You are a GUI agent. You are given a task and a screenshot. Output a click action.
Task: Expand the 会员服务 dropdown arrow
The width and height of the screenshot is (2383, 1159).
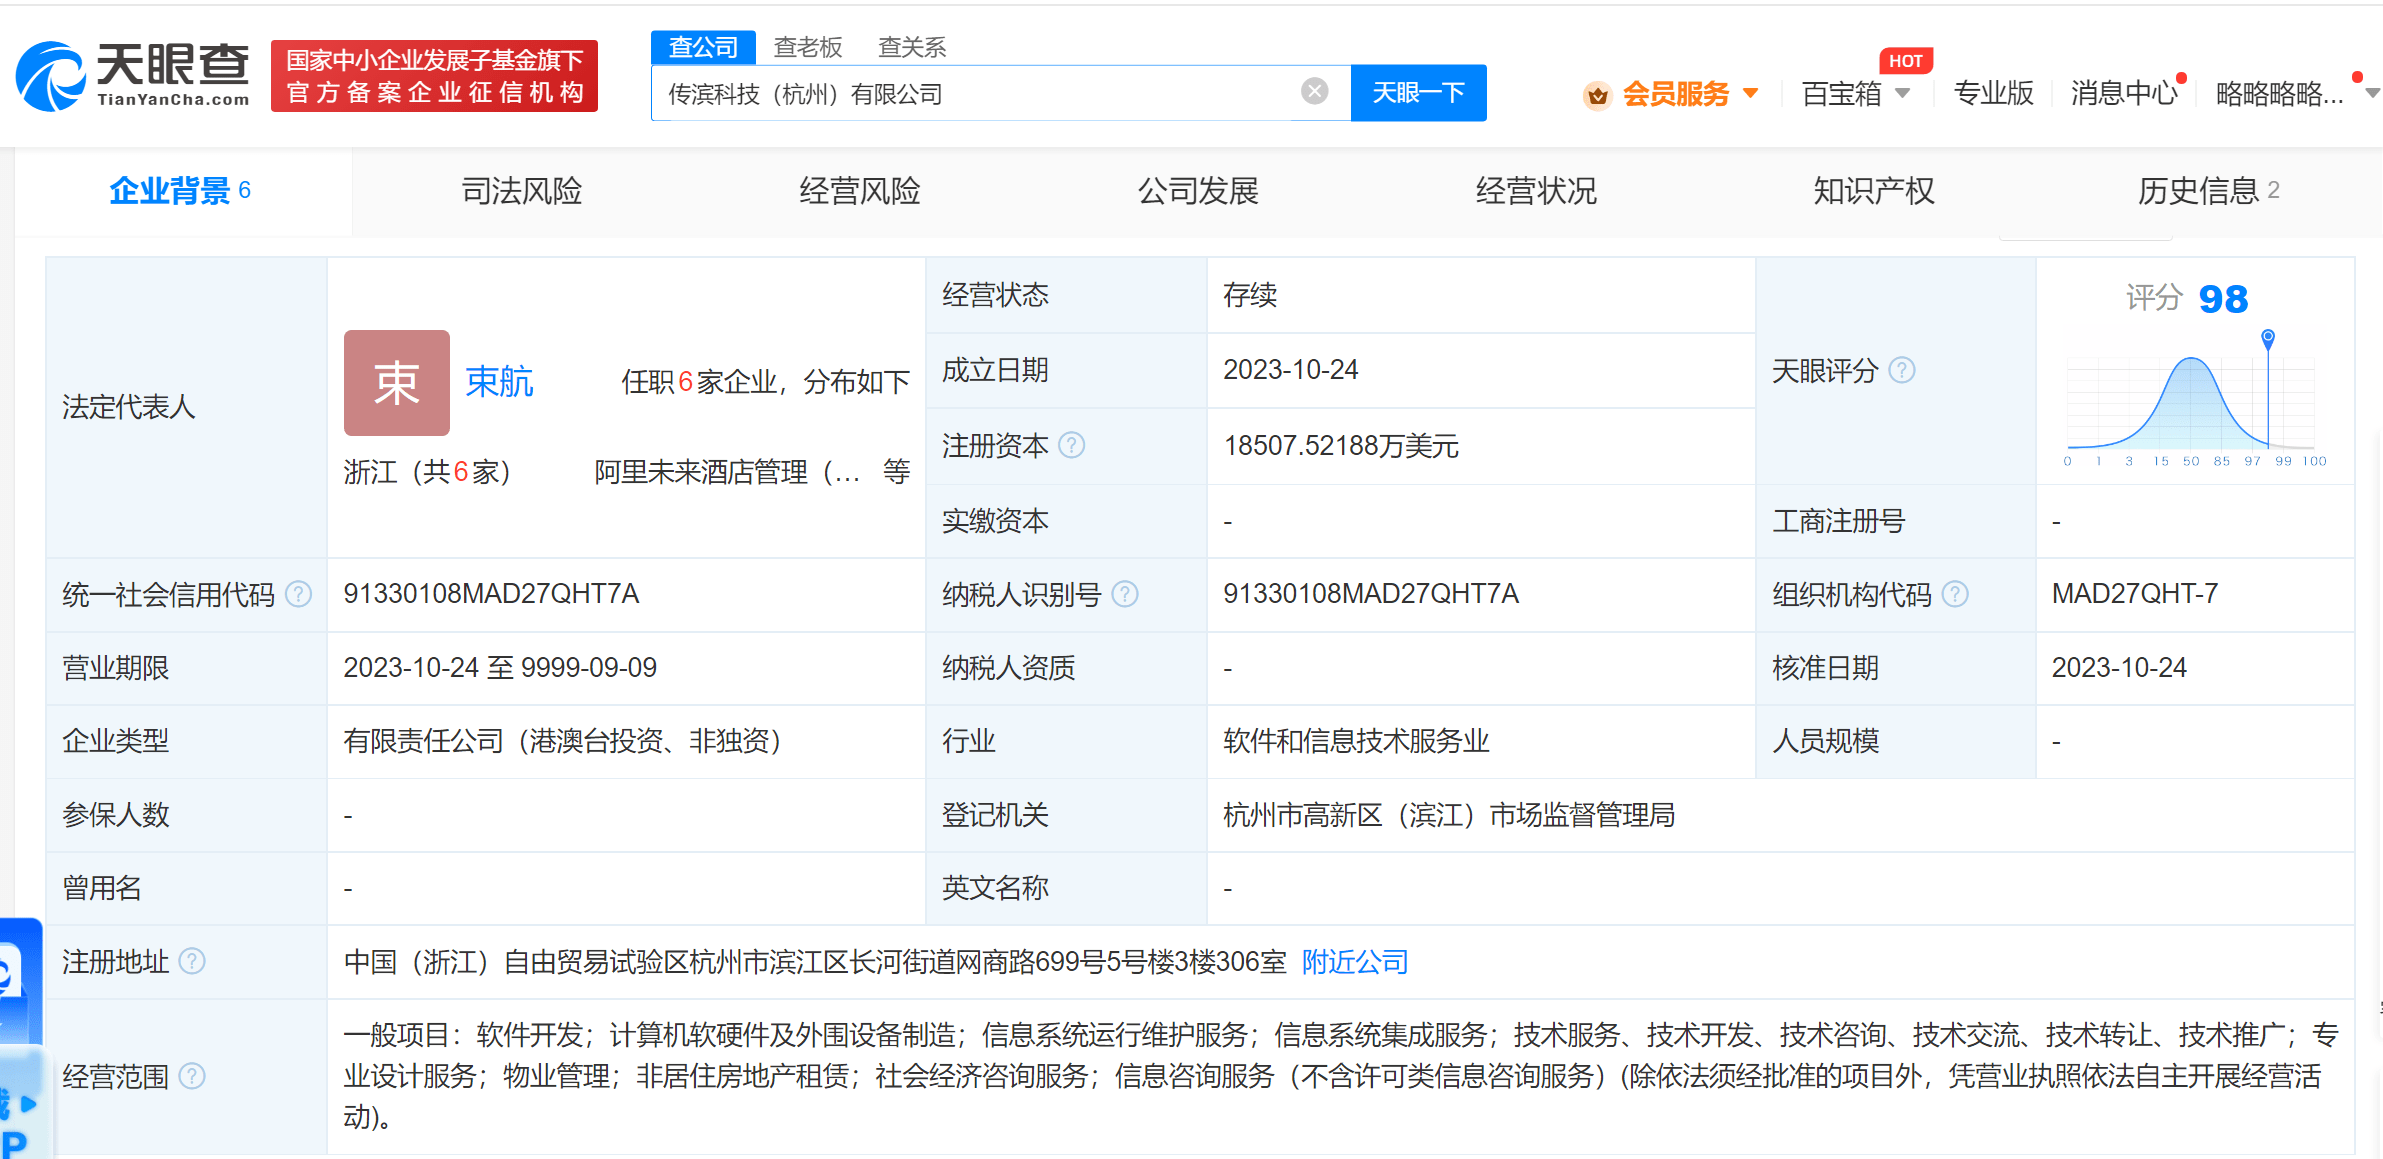tap(1750, 93)
